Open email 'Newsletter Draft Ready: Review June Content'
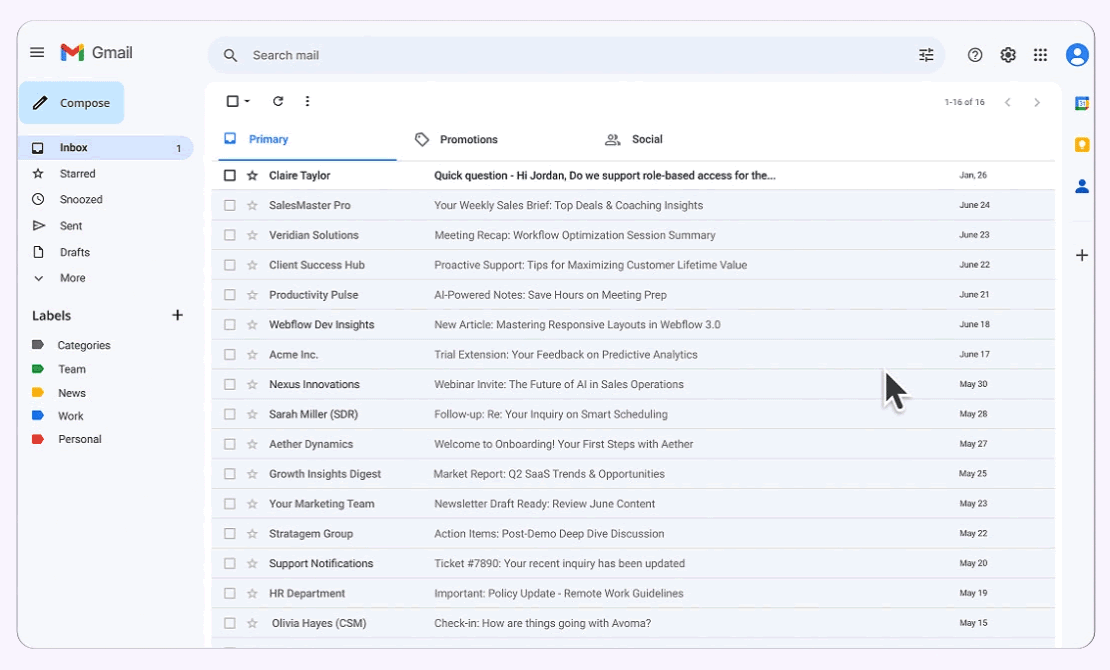Screen dimensions: 1110x670 pos(544,504)
